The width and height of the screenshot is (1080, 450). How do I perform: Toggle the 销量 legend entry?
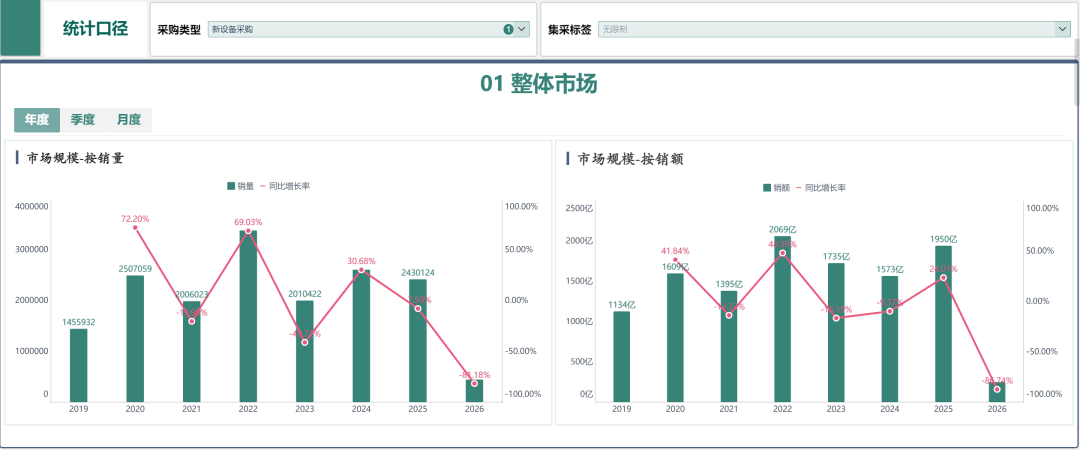pyautogui.click(x=240, y=186)
